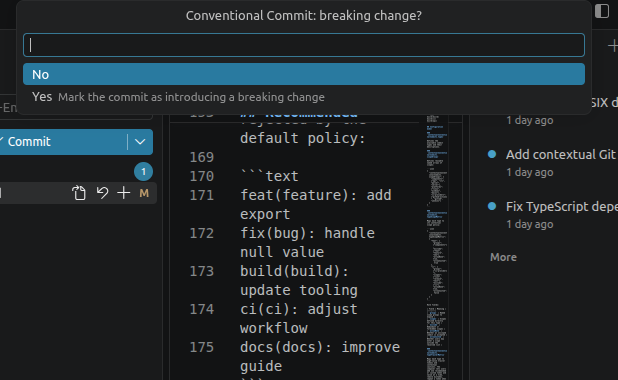Click the blue dot beside 'Fix TypeScript depe'
Image resolution: width=618 pixels, height=380 pixels.
click(x=492, y=206)
